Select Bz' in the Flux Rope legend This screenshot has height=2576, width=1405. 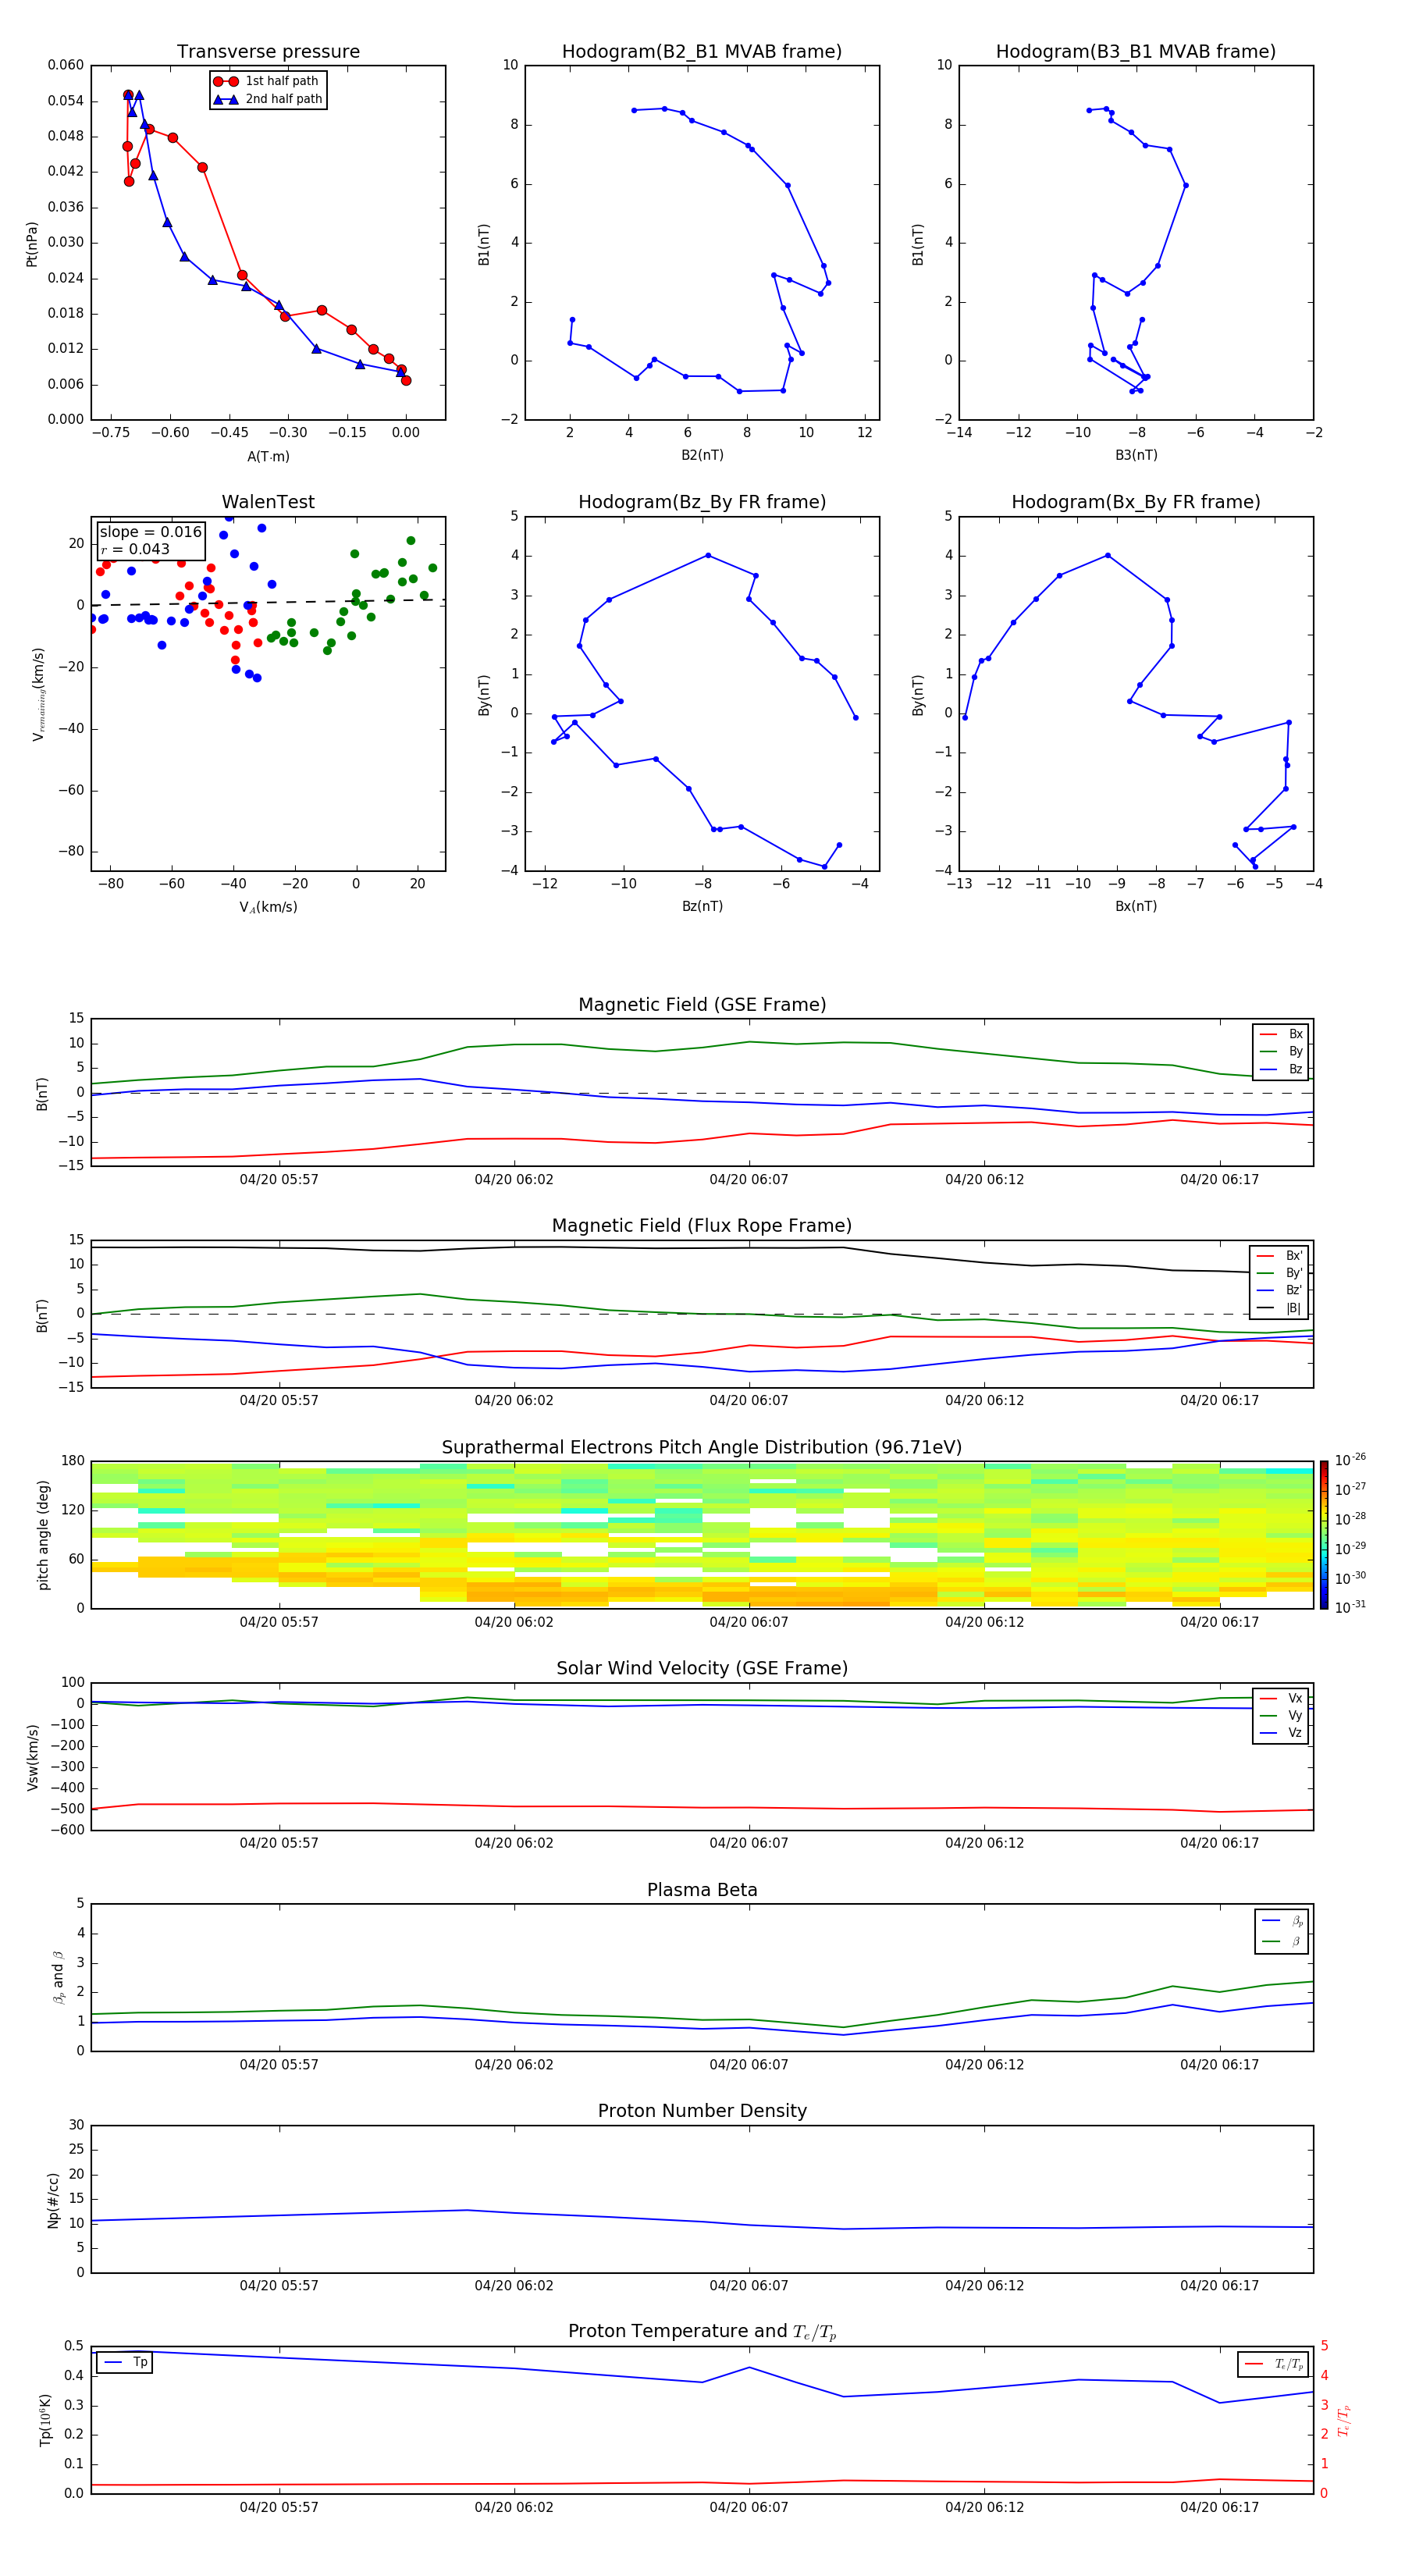click(1279, 1290)
